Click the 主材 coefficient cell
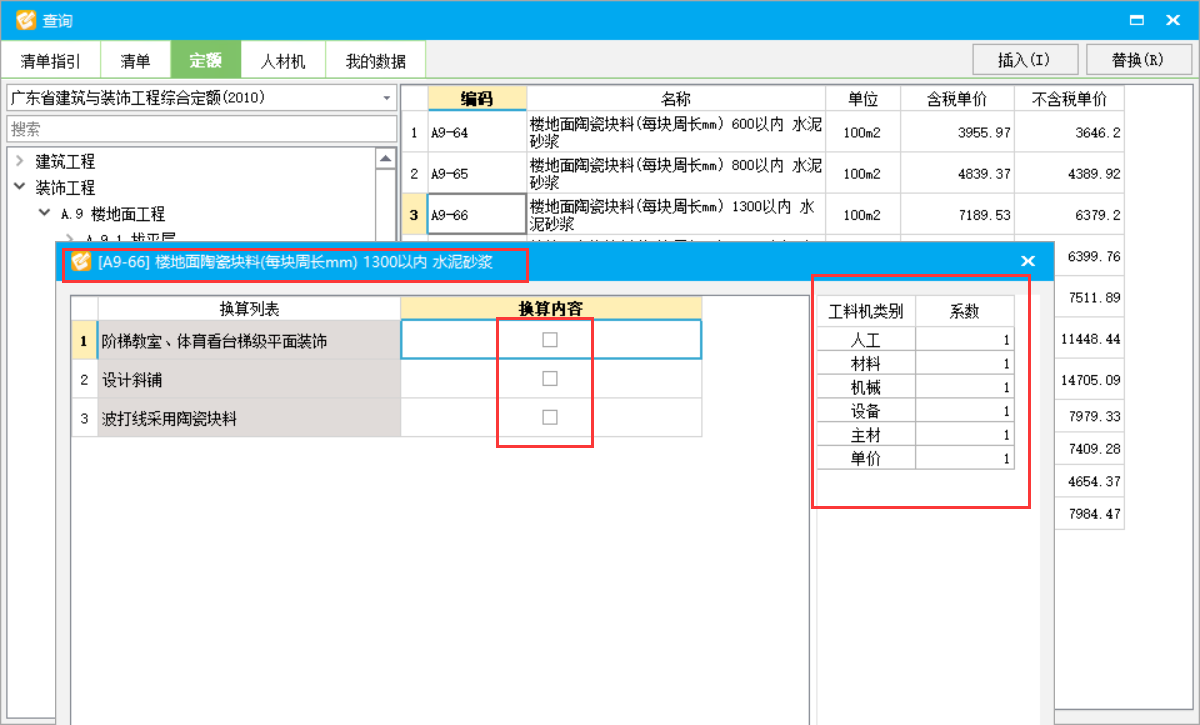The image size is (1200, 725). click(x=964, y=435)
